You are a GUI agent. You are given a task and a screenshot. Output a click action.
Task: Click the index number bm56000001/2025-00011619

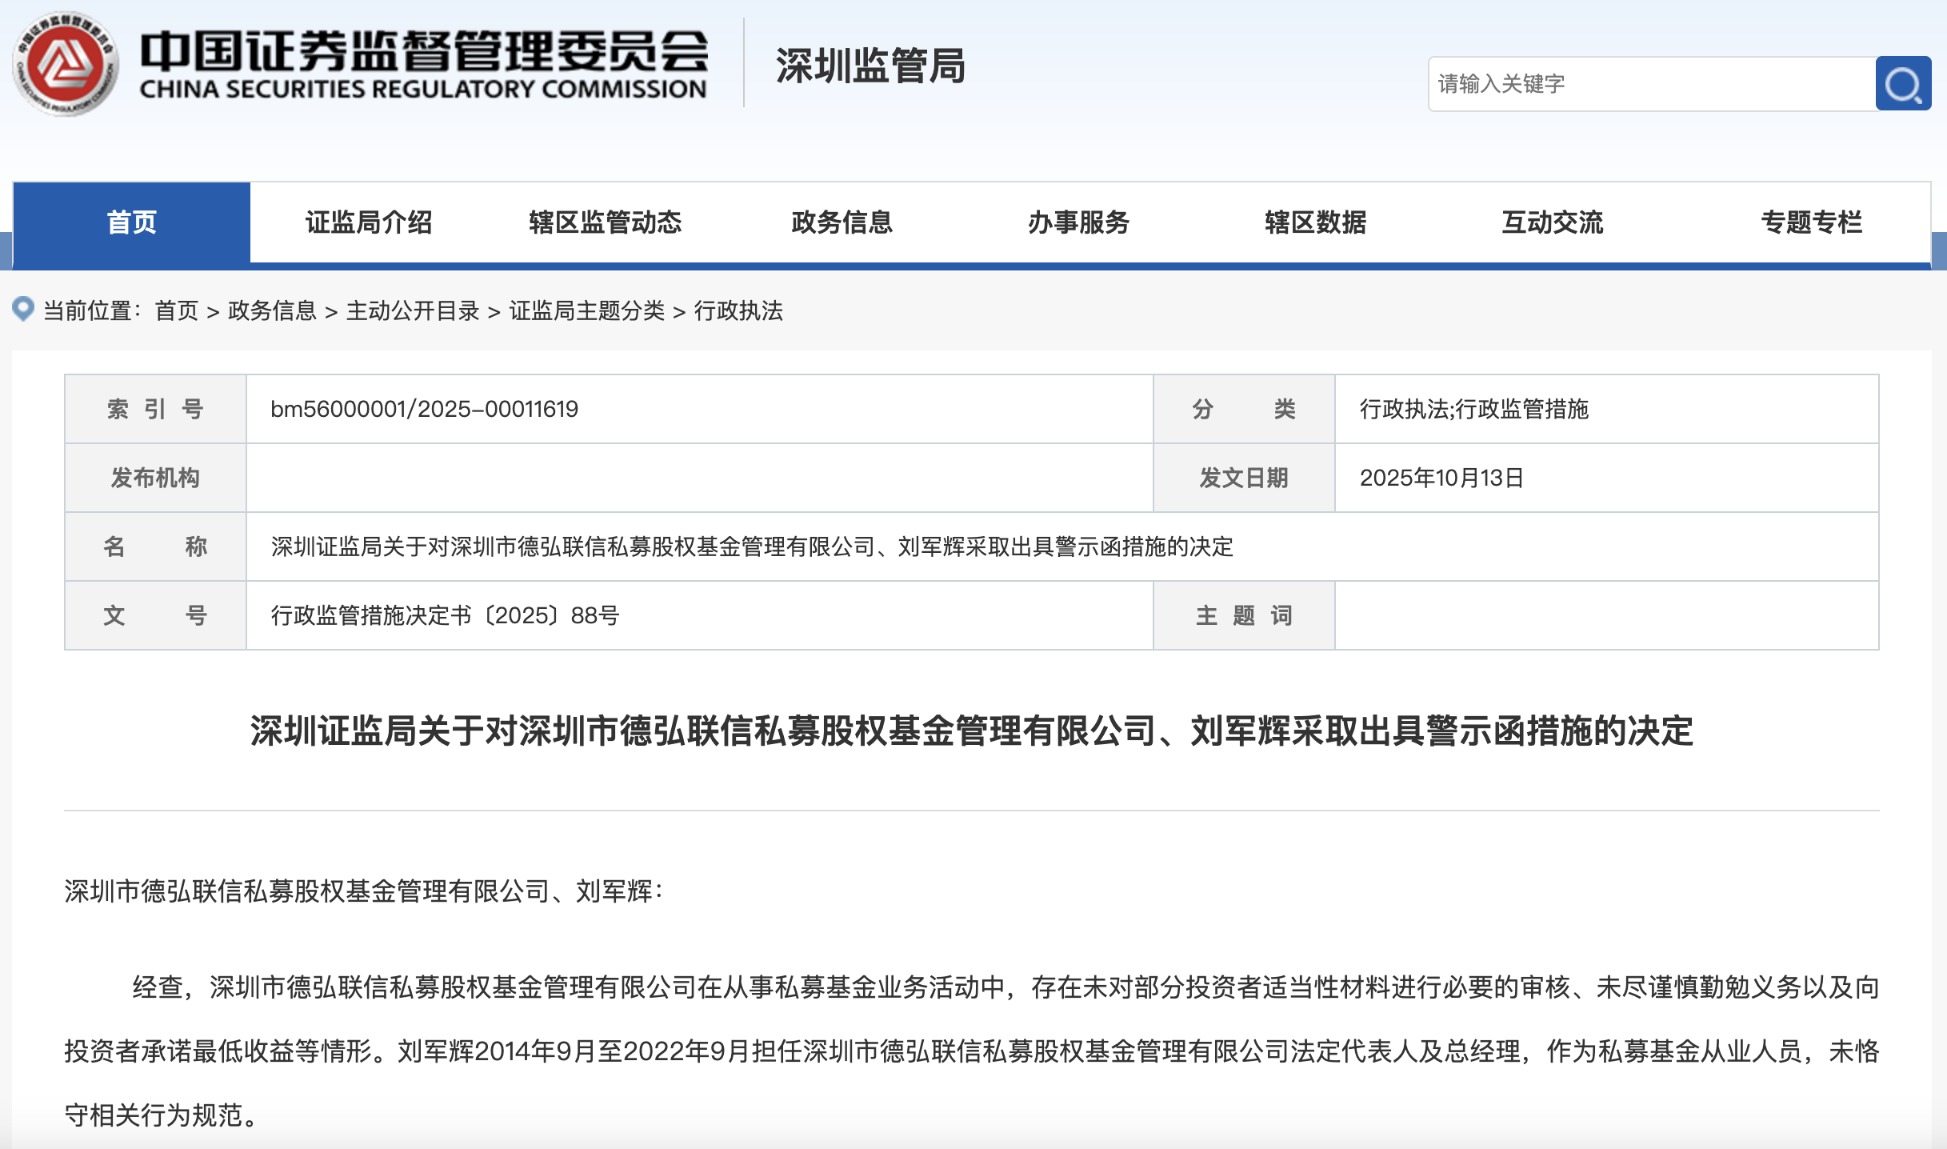(424, 409)
